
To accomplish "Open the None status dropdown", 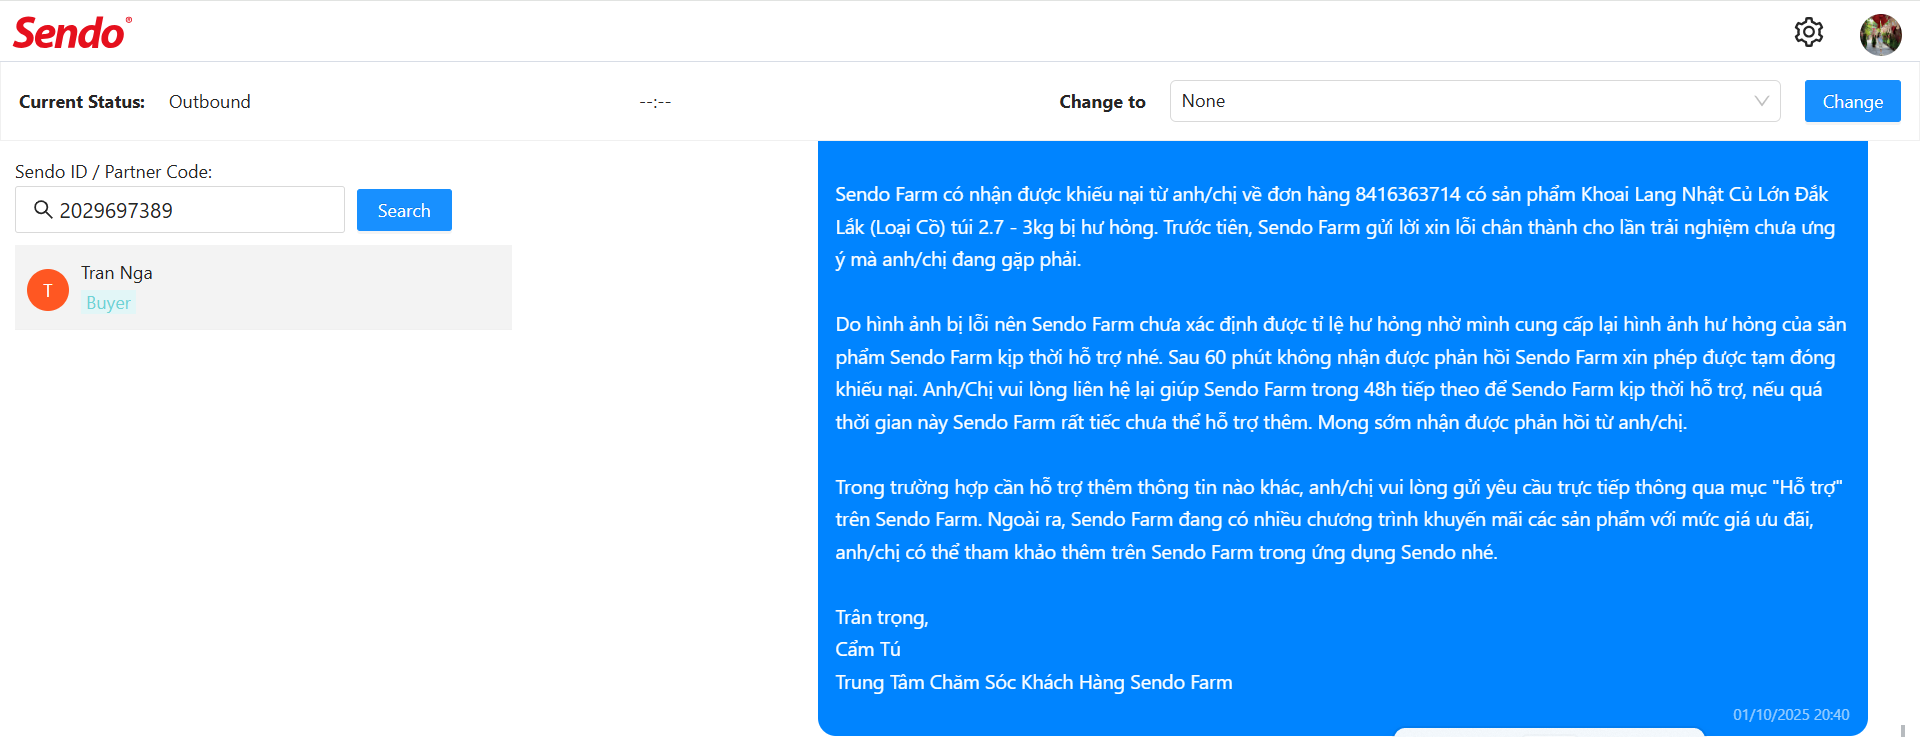I will tap(1475, 101).
